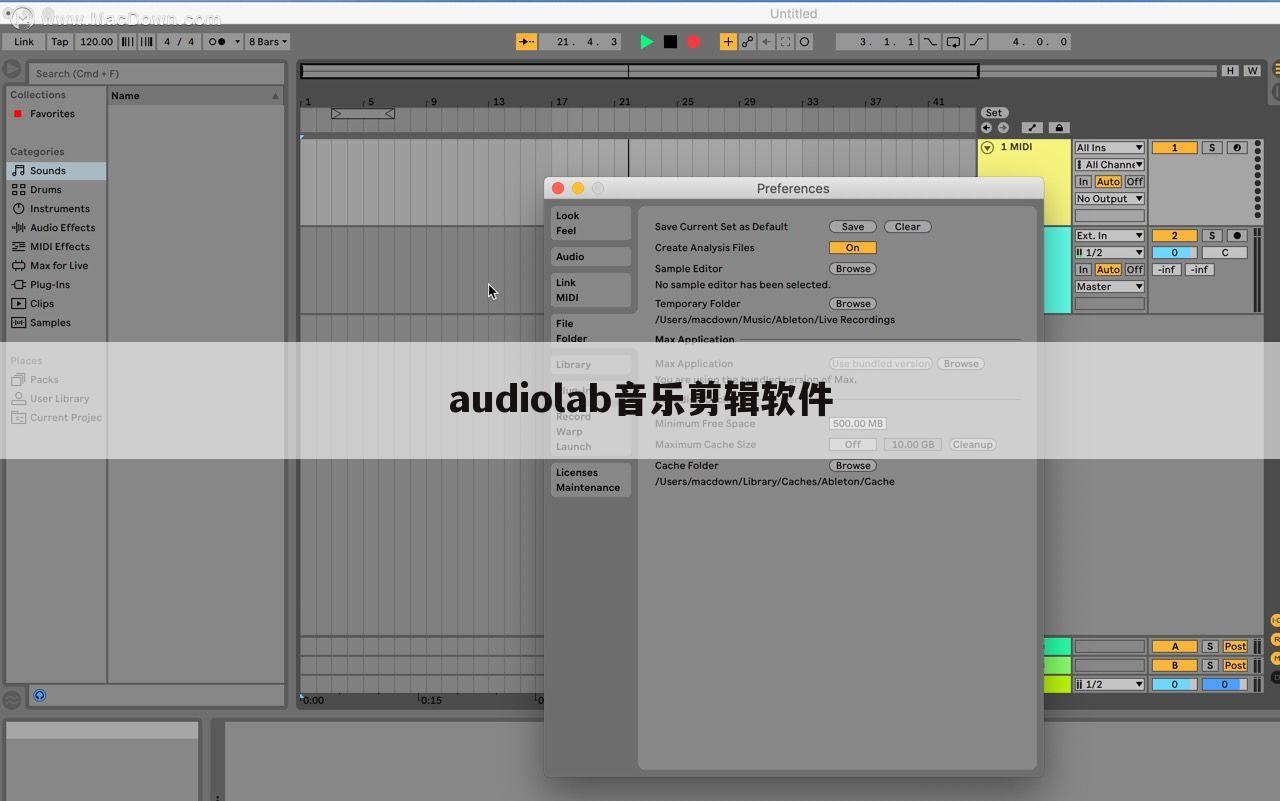Select the Sounds category
This screenshot has height=801, width=1280.
pyautogui.click(x=56, y=171)
